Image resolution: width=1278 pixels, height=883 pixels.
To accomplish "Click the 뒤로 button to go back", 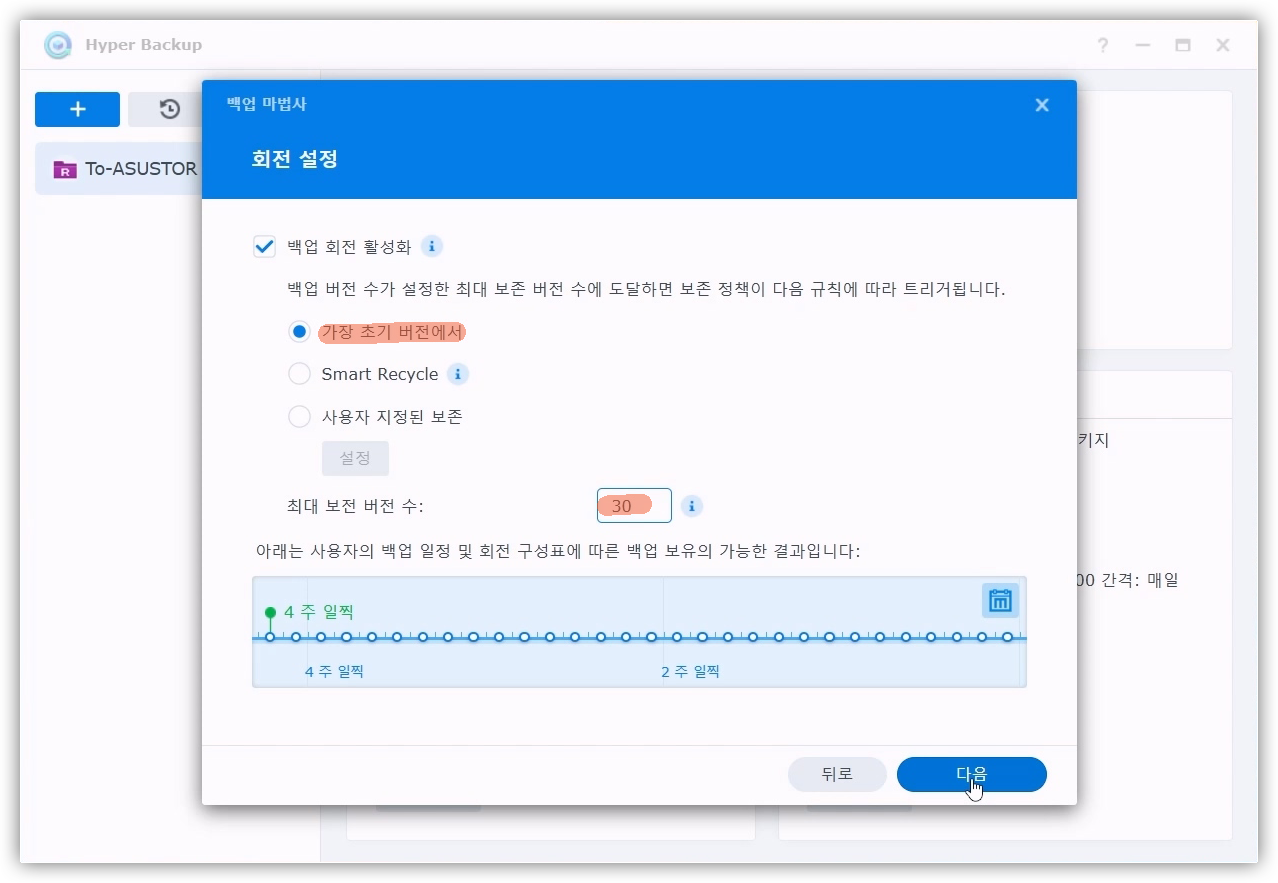I will click(x=836, y=774).
